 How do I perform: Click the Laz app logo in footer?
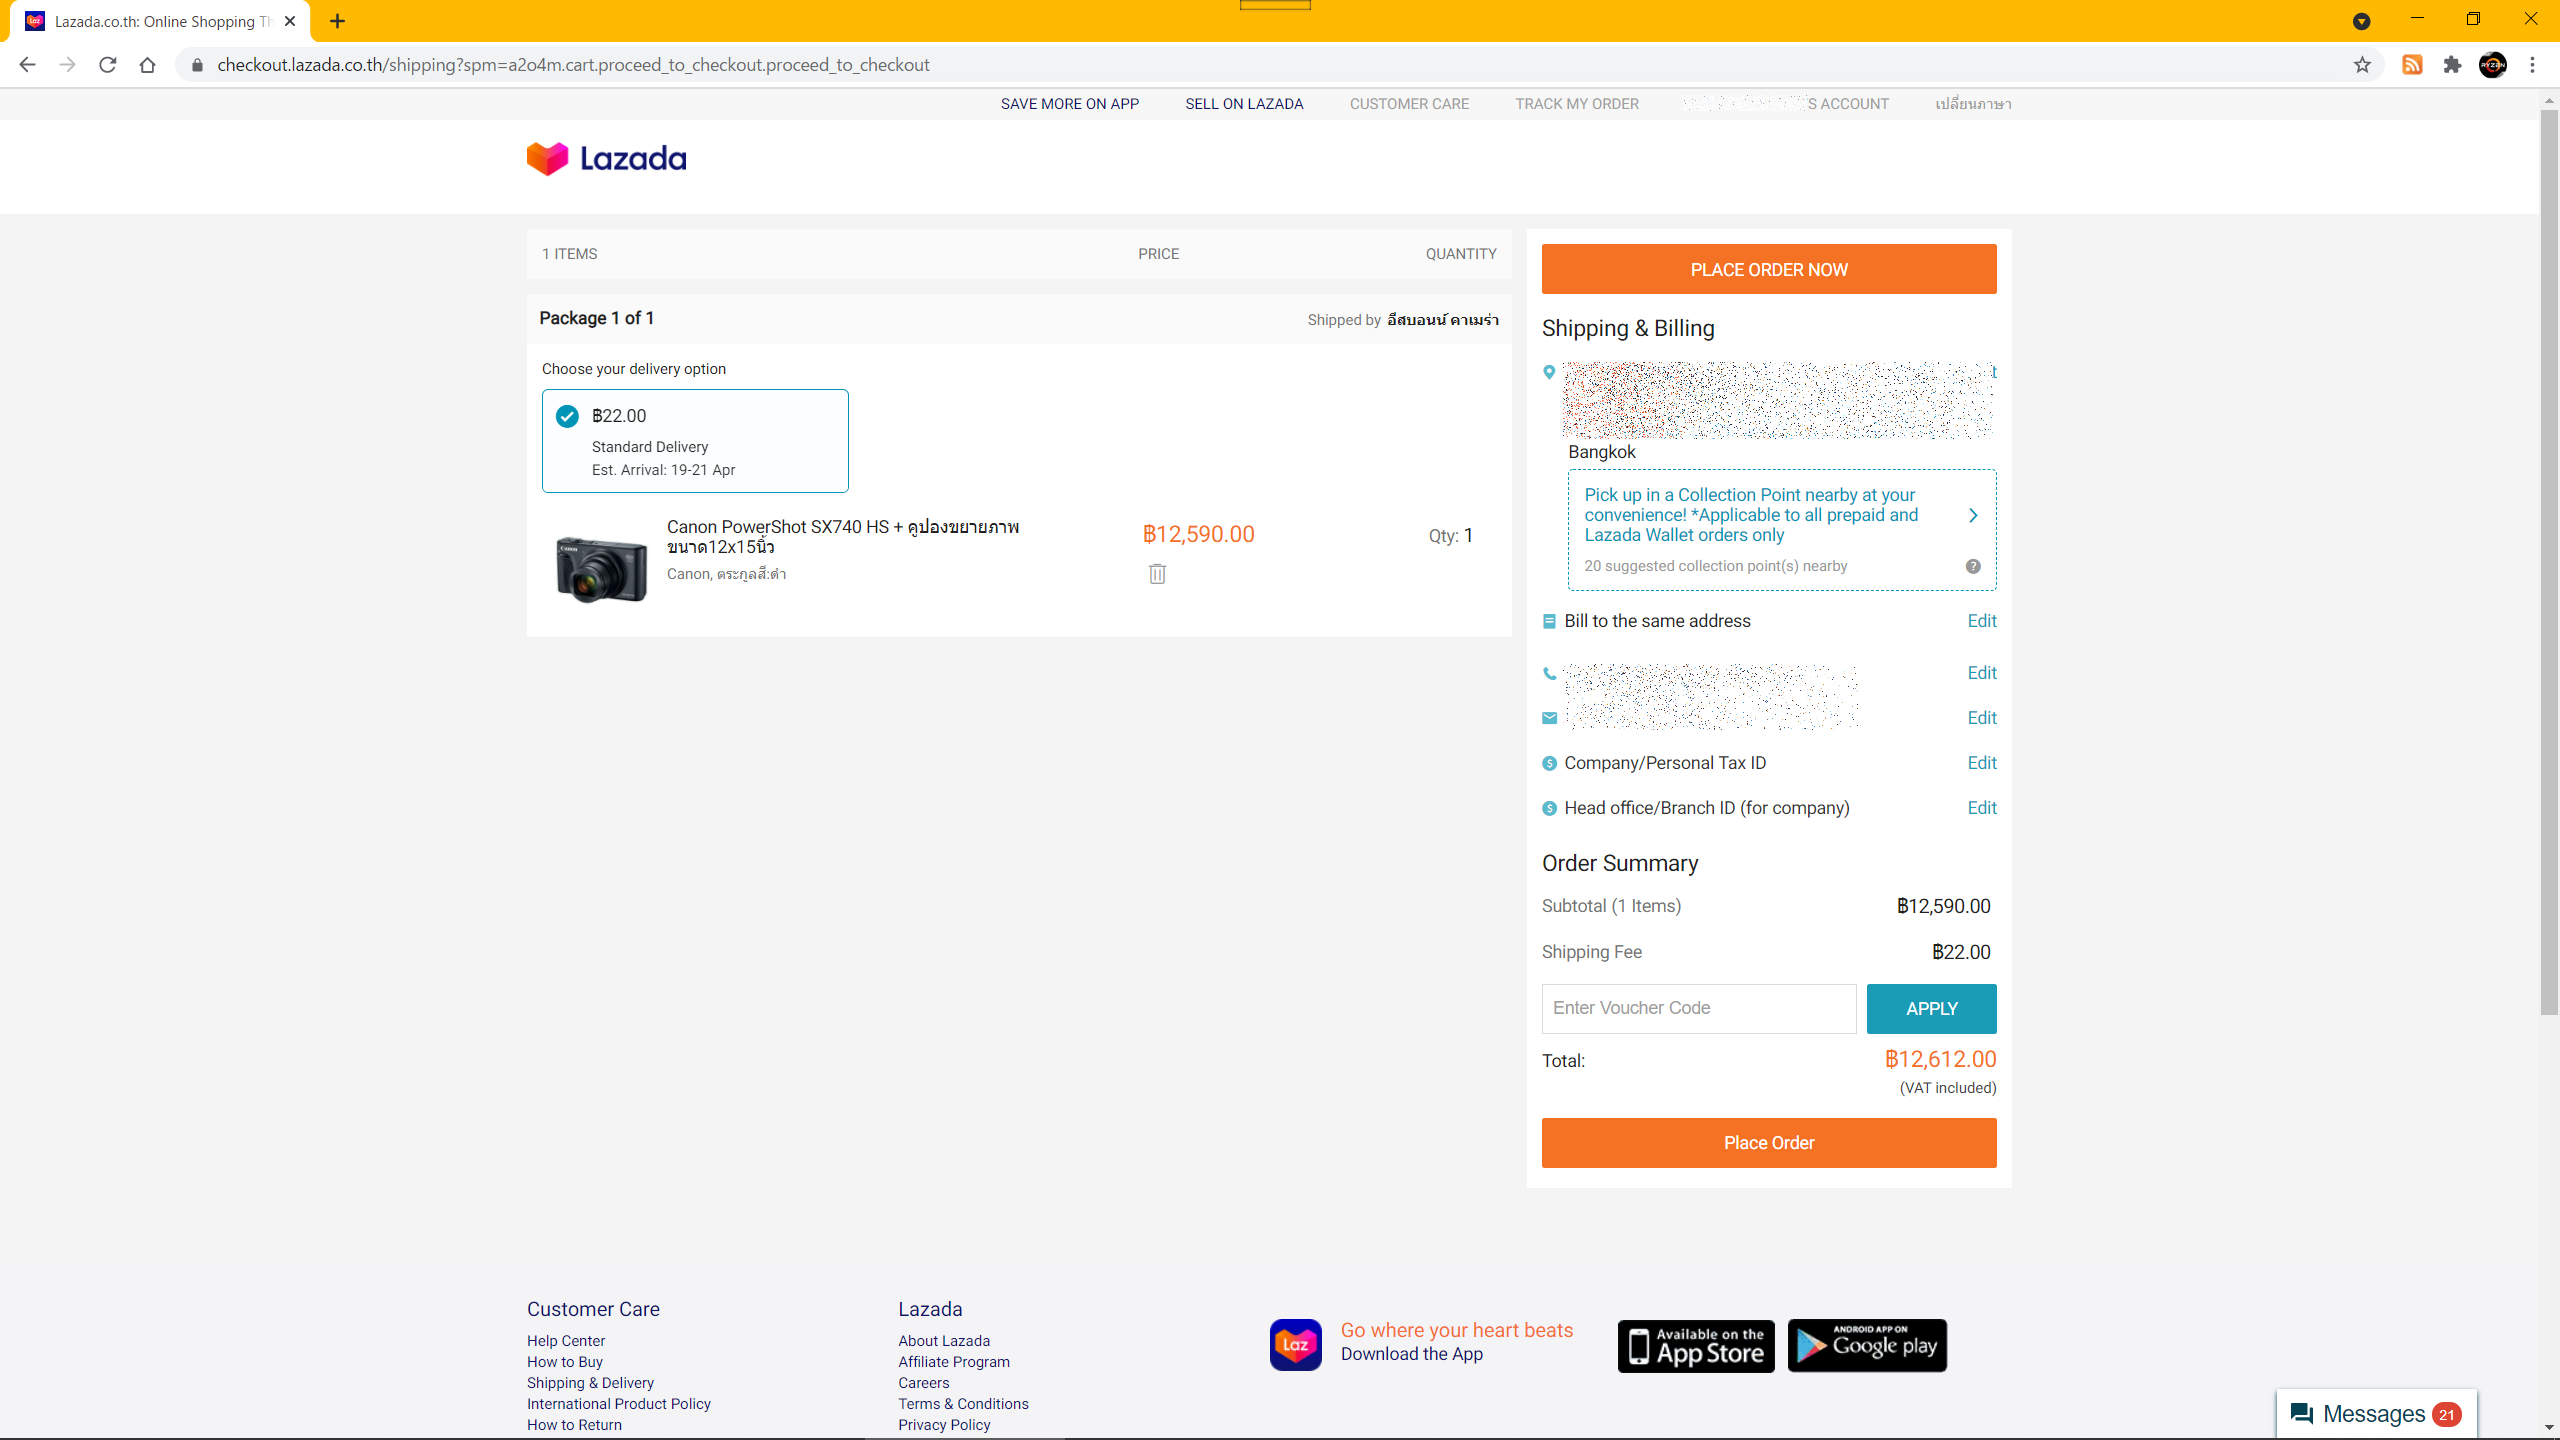(1295, 1345)
